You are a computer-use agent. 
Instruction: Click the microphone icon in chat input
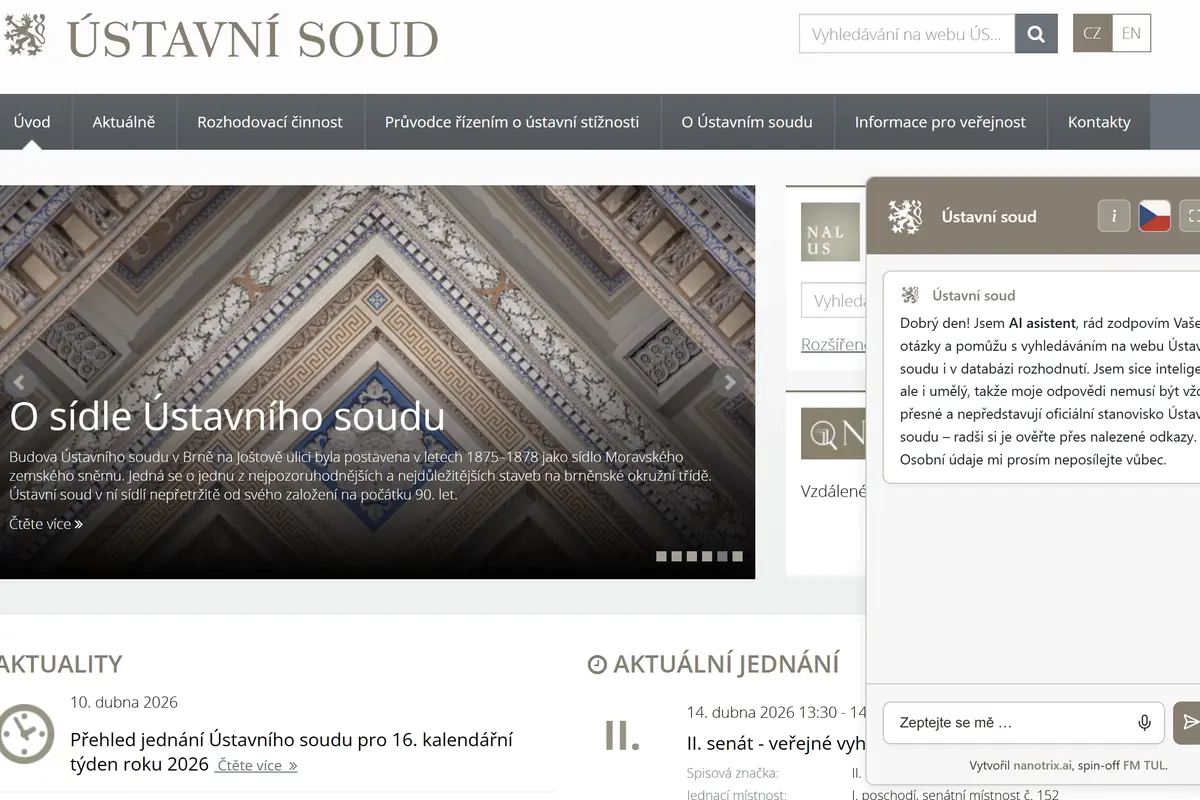(1144, 722)
